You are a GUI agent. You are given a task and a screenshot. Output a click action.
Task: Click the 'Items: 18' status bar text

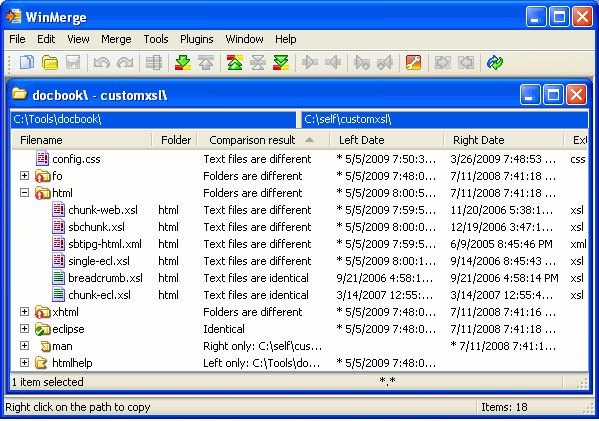pyautogui.click(x=504, y=407)
